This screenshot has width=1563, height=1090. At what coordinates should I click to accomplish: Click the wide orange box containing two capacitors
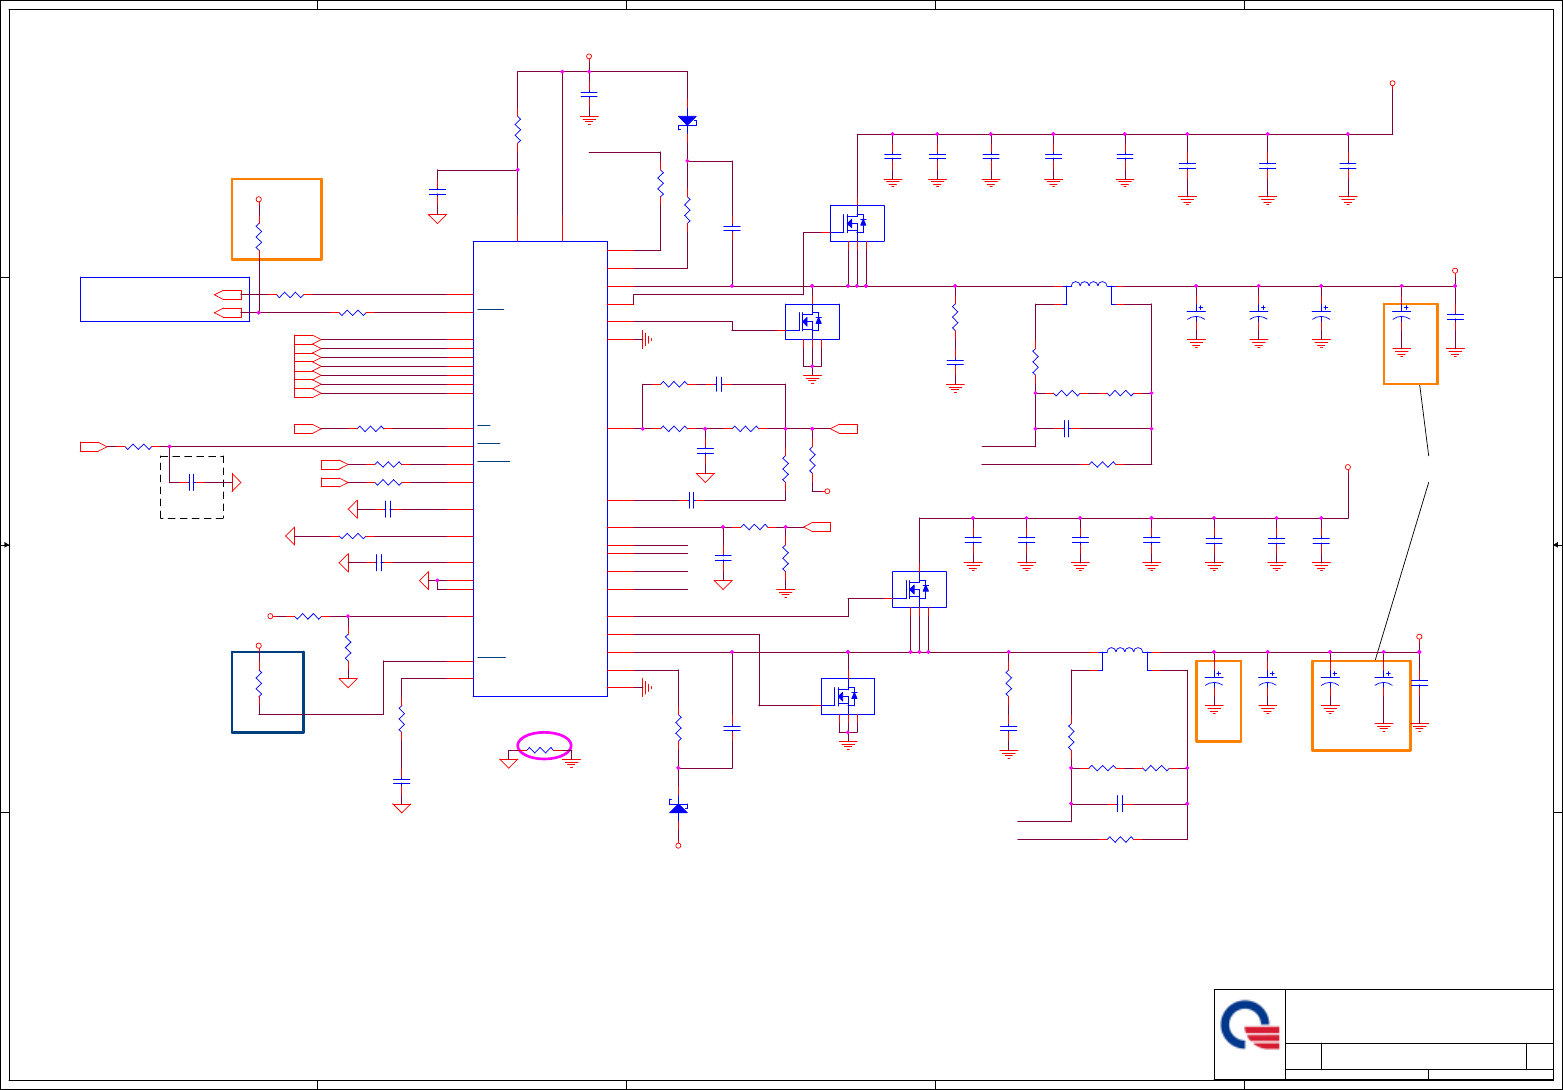point(1361,705)
